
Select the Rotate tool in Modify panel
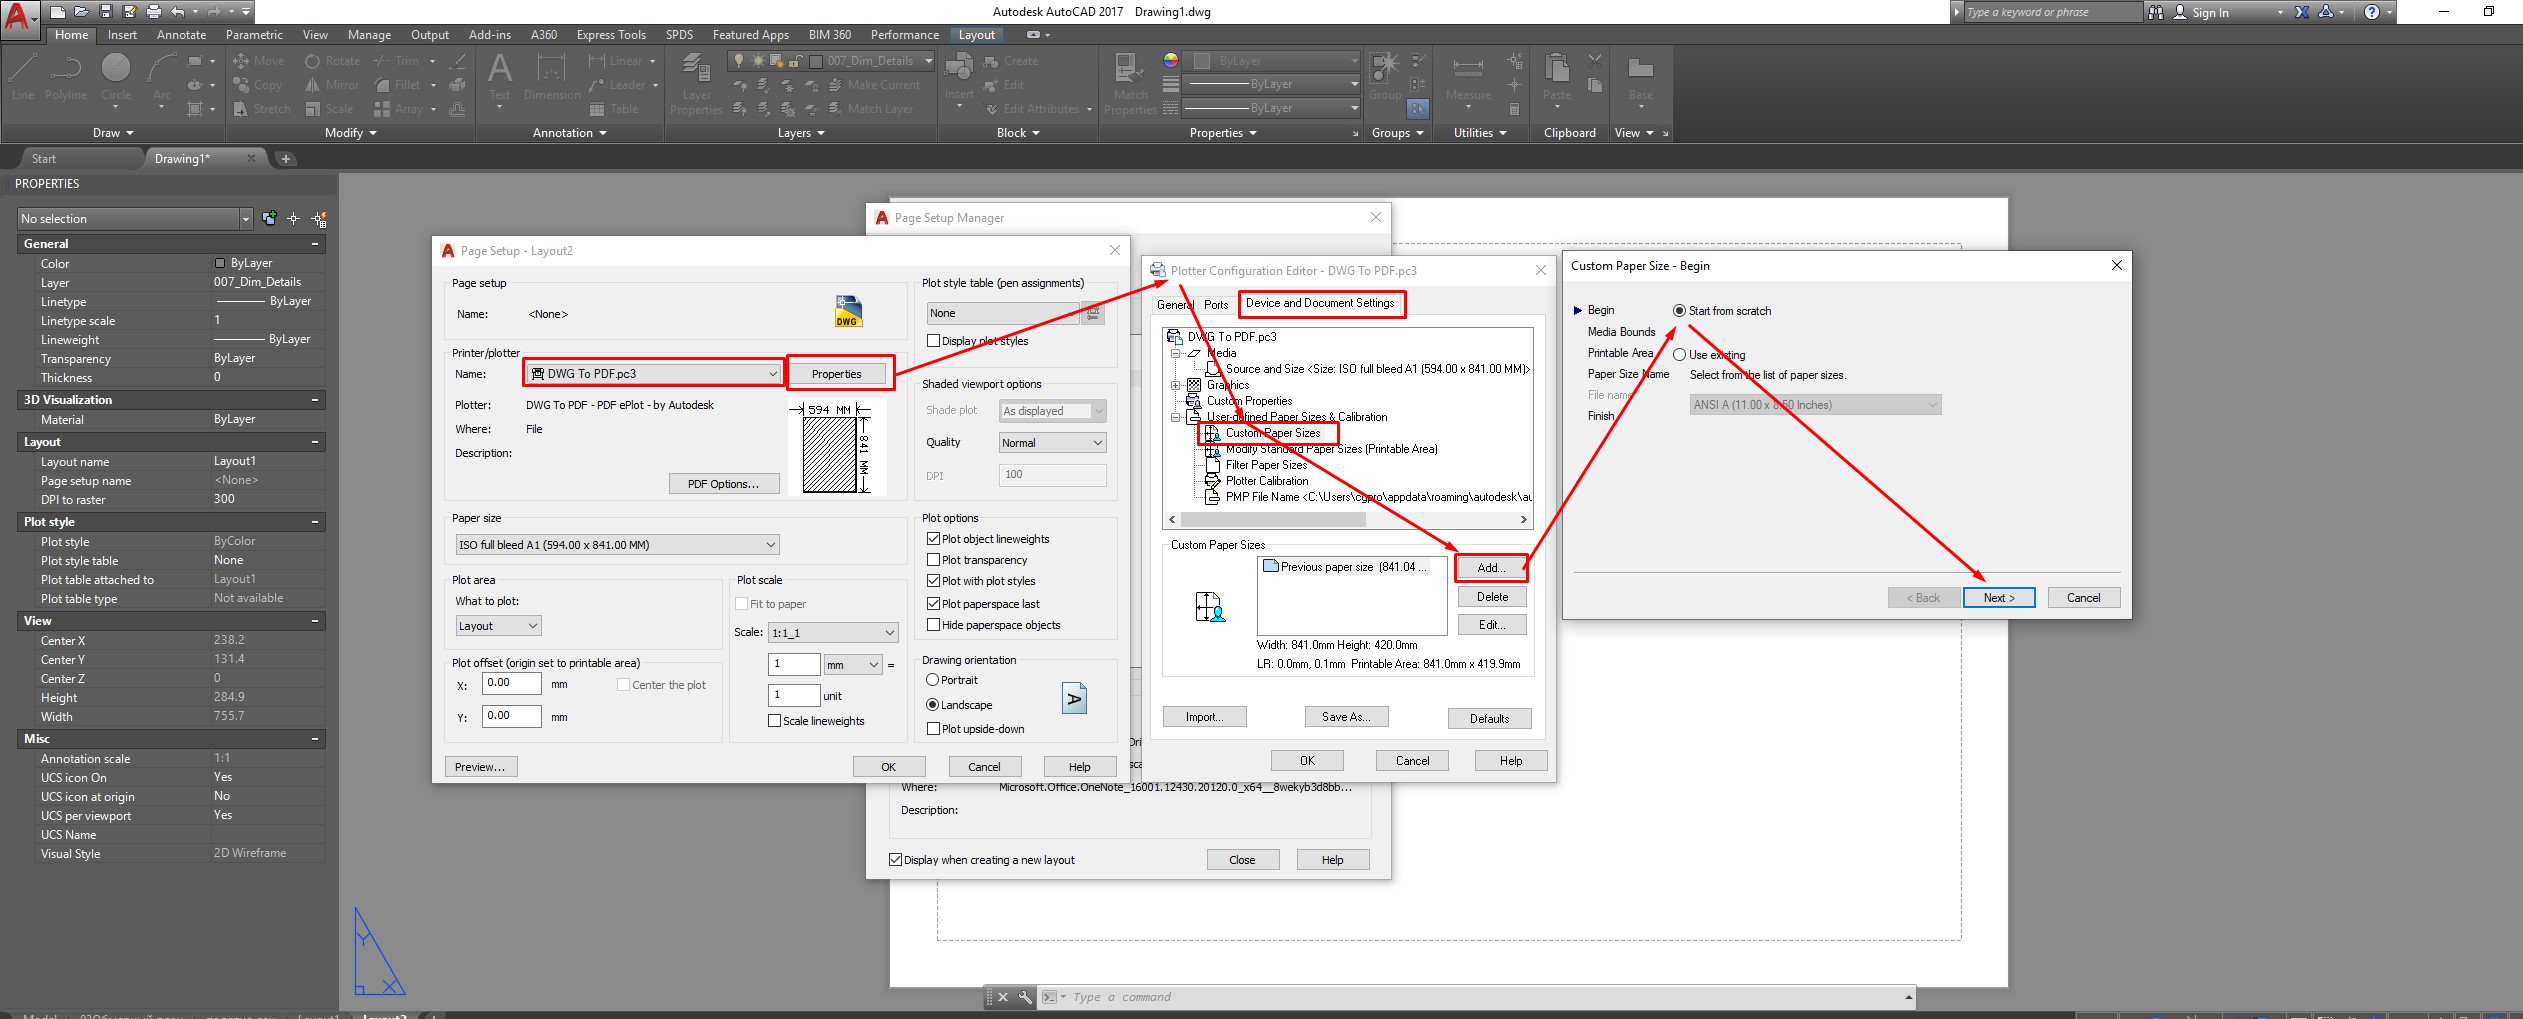[333, 61]
